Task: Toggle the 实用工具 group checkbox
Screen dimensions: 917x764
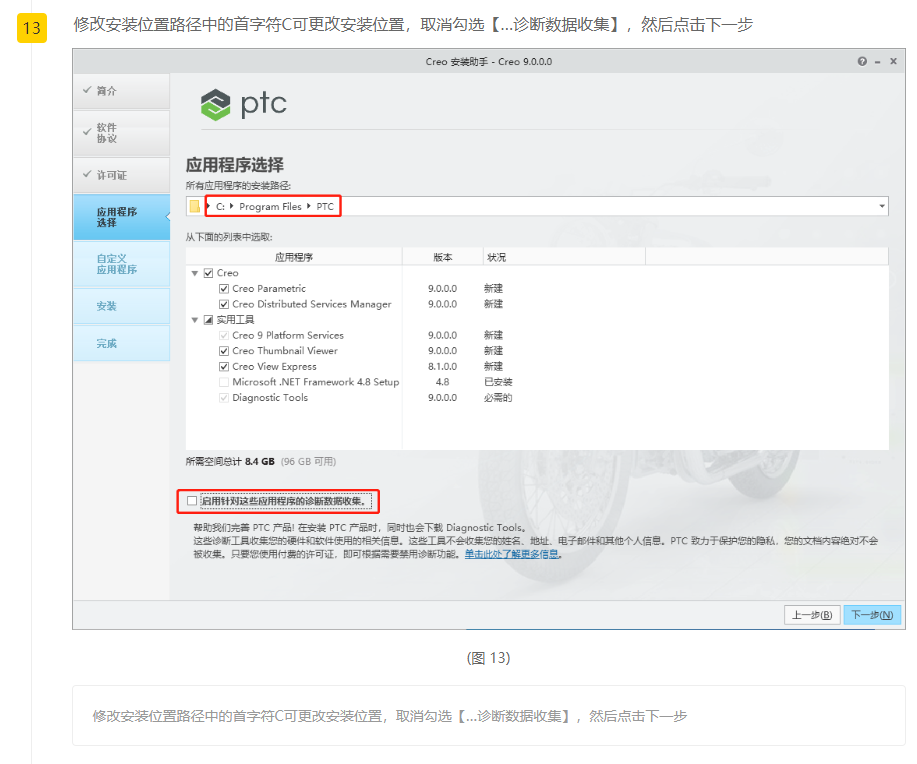Action: coord(208,320)
